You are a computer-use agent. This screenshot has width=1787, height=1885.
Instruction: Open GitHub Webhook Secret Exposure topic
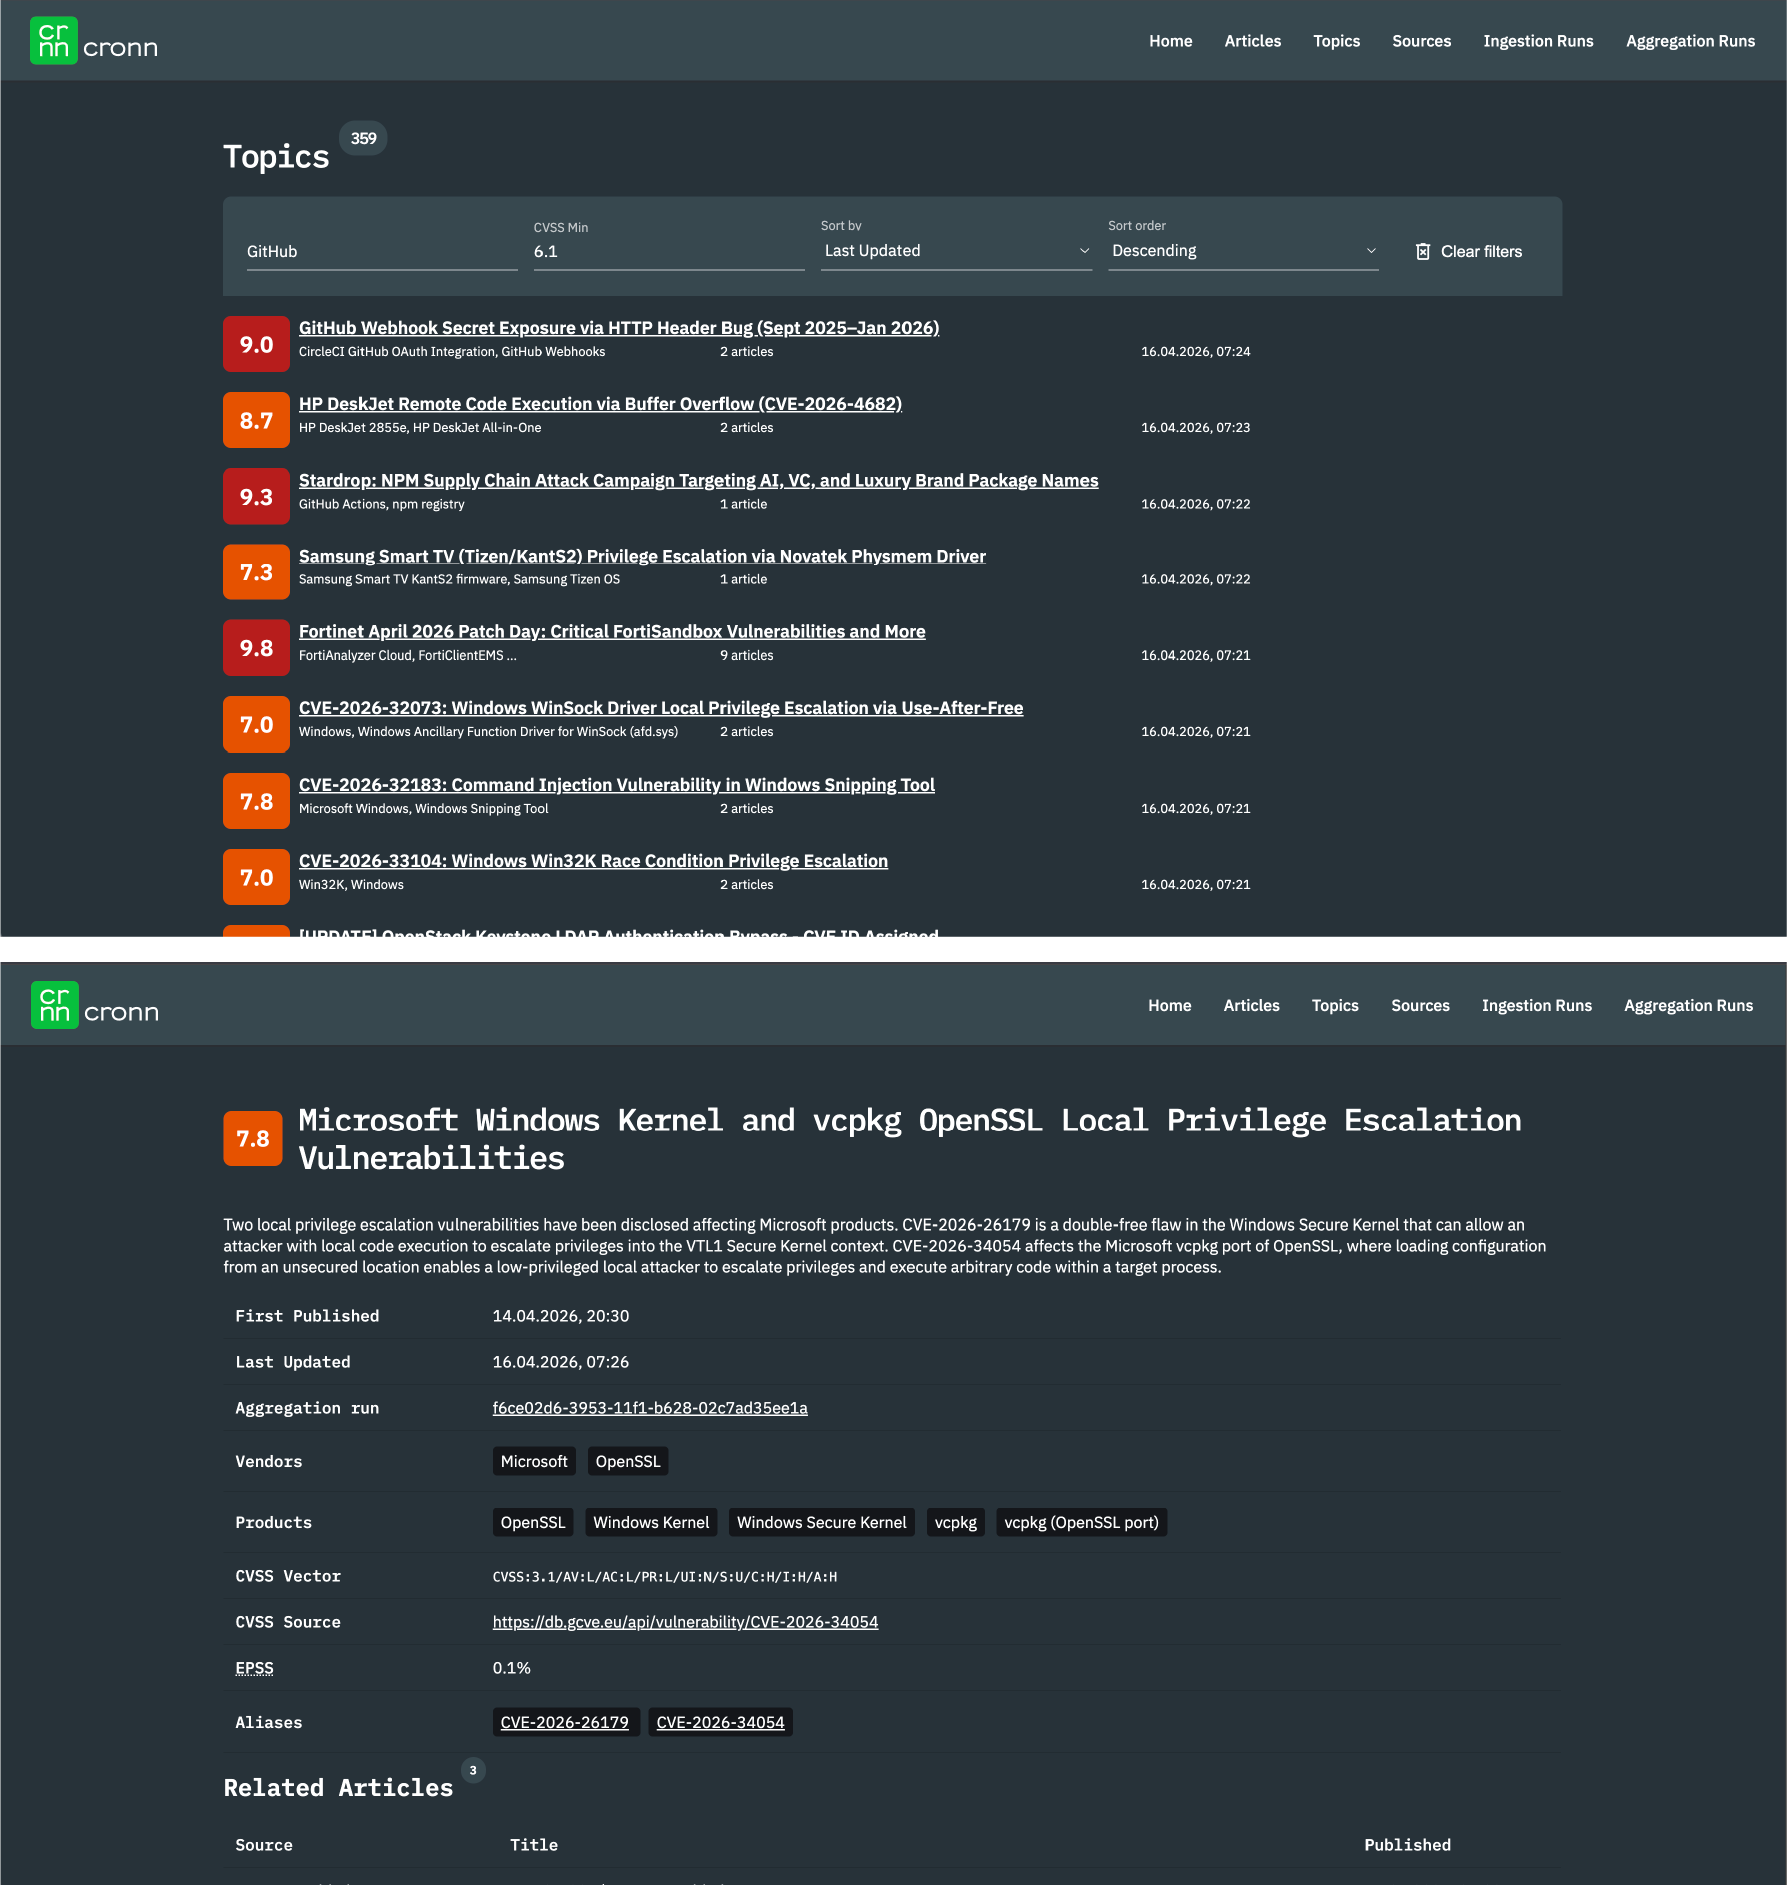[x=619, y=328]
